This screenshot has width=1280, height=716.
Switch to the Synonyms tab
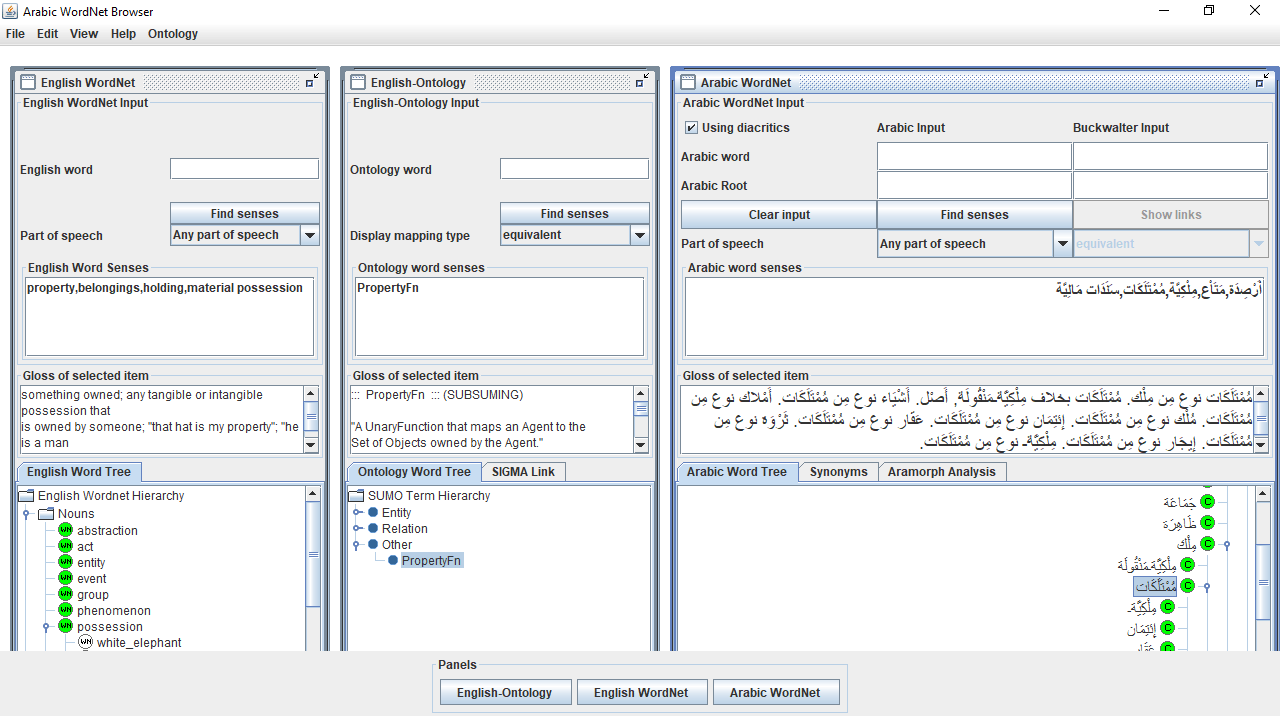839,471
